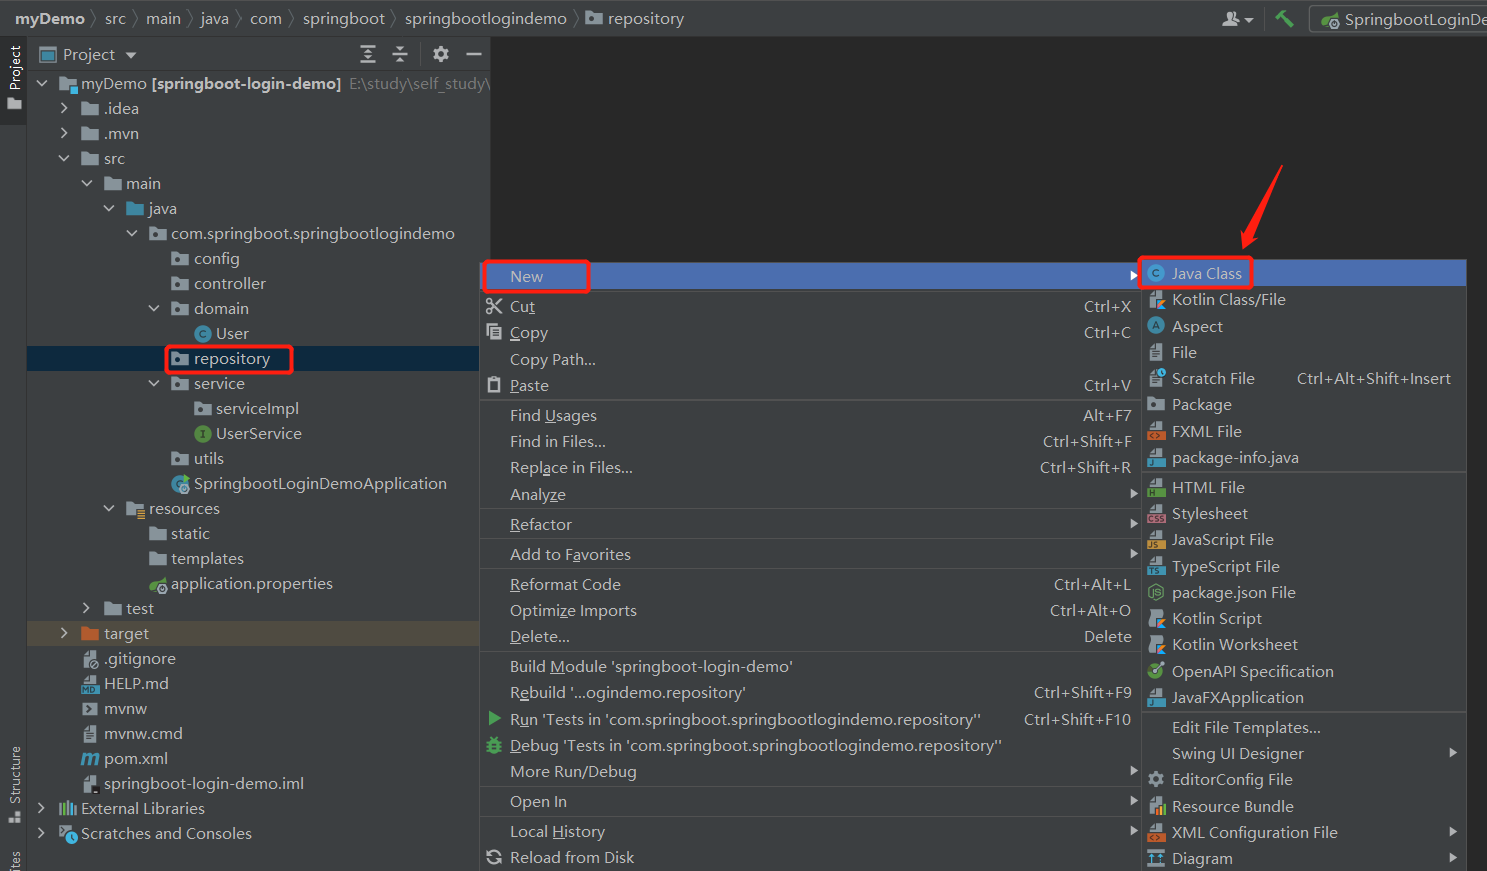This screenshot has width=1487, height=871.
Task: Click the pom.xml Maven icon
Action: [90, 759]
